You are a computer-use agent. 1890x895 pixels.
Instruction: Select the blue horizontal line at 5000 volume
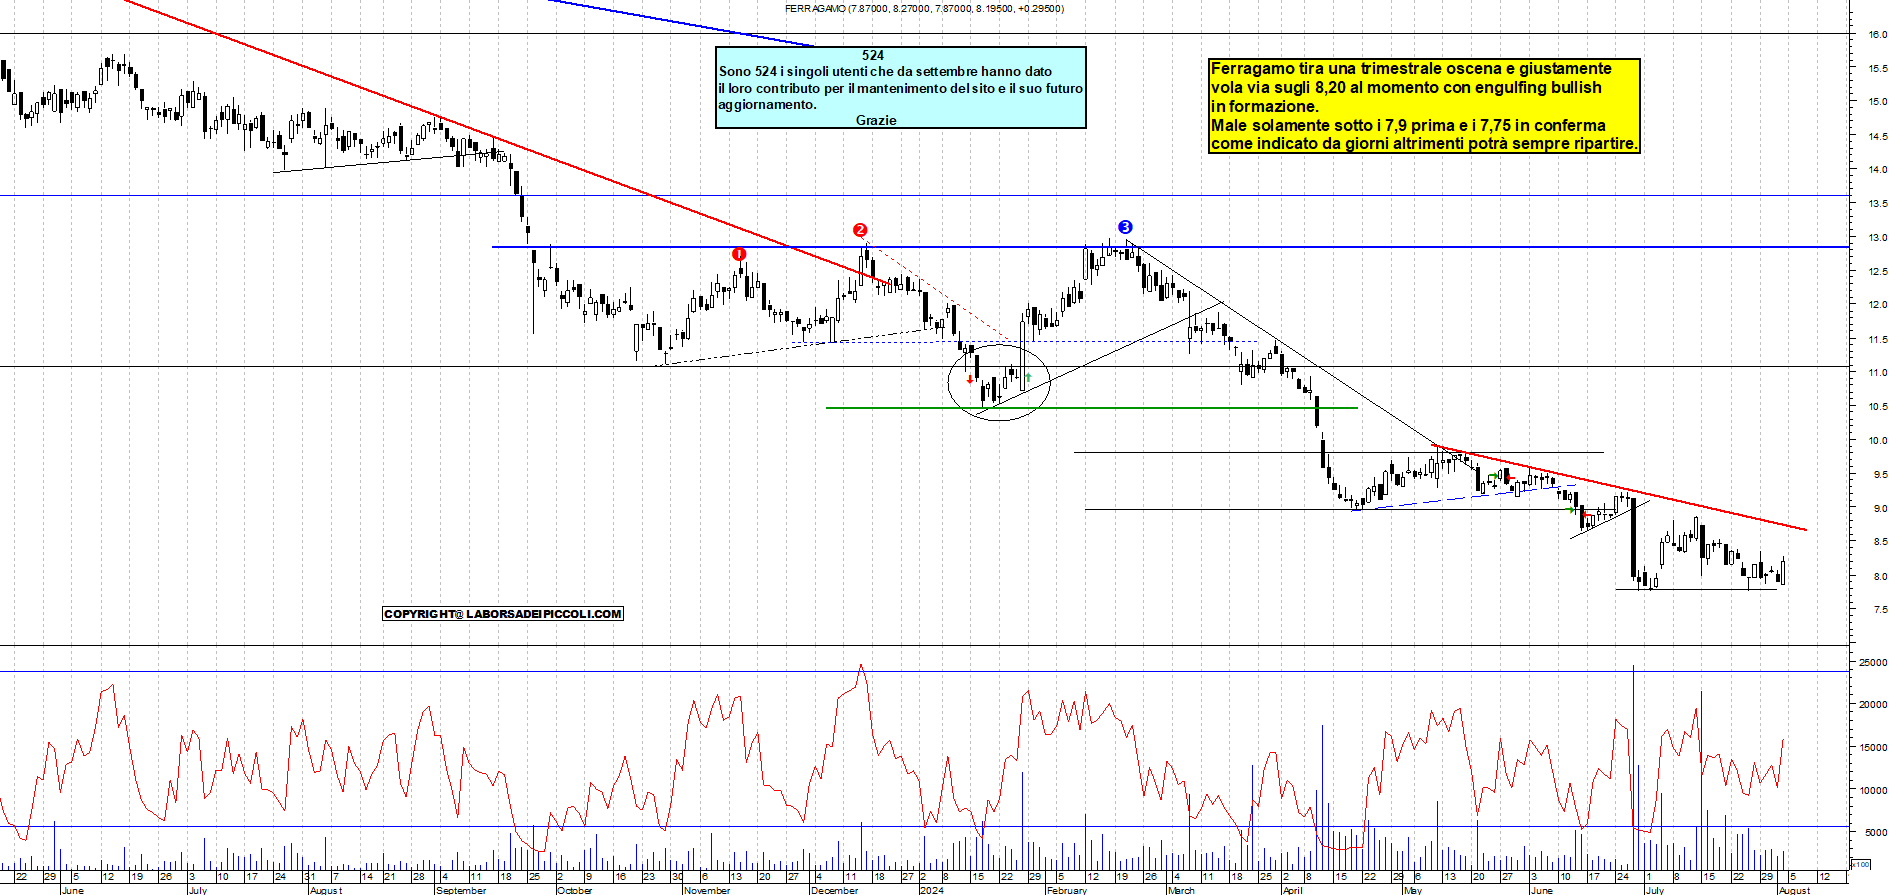tap(924, 826)
